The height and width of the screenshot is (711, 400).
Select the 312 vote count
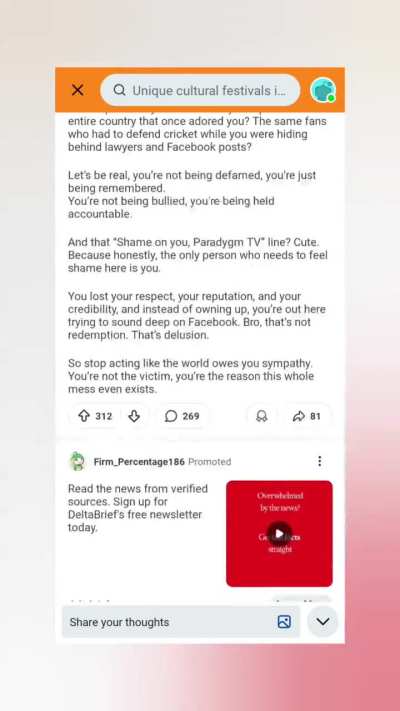[x=103, y=416]
